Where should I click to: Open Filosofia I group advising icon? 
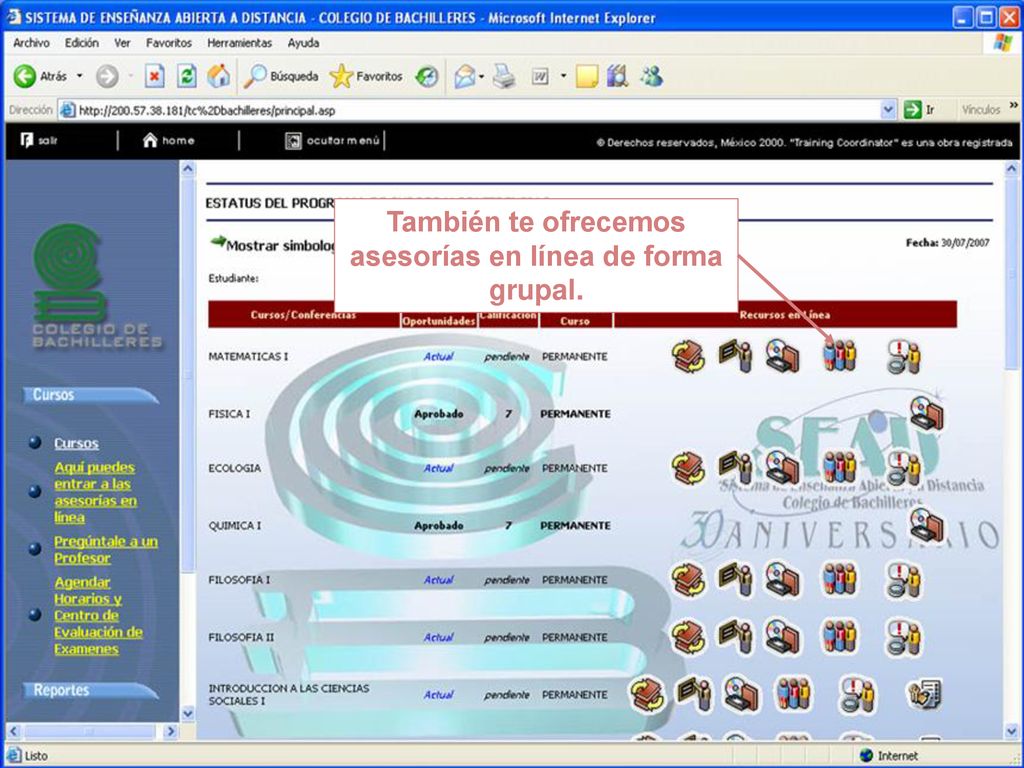pyautogui.click(x=839, y=579)
